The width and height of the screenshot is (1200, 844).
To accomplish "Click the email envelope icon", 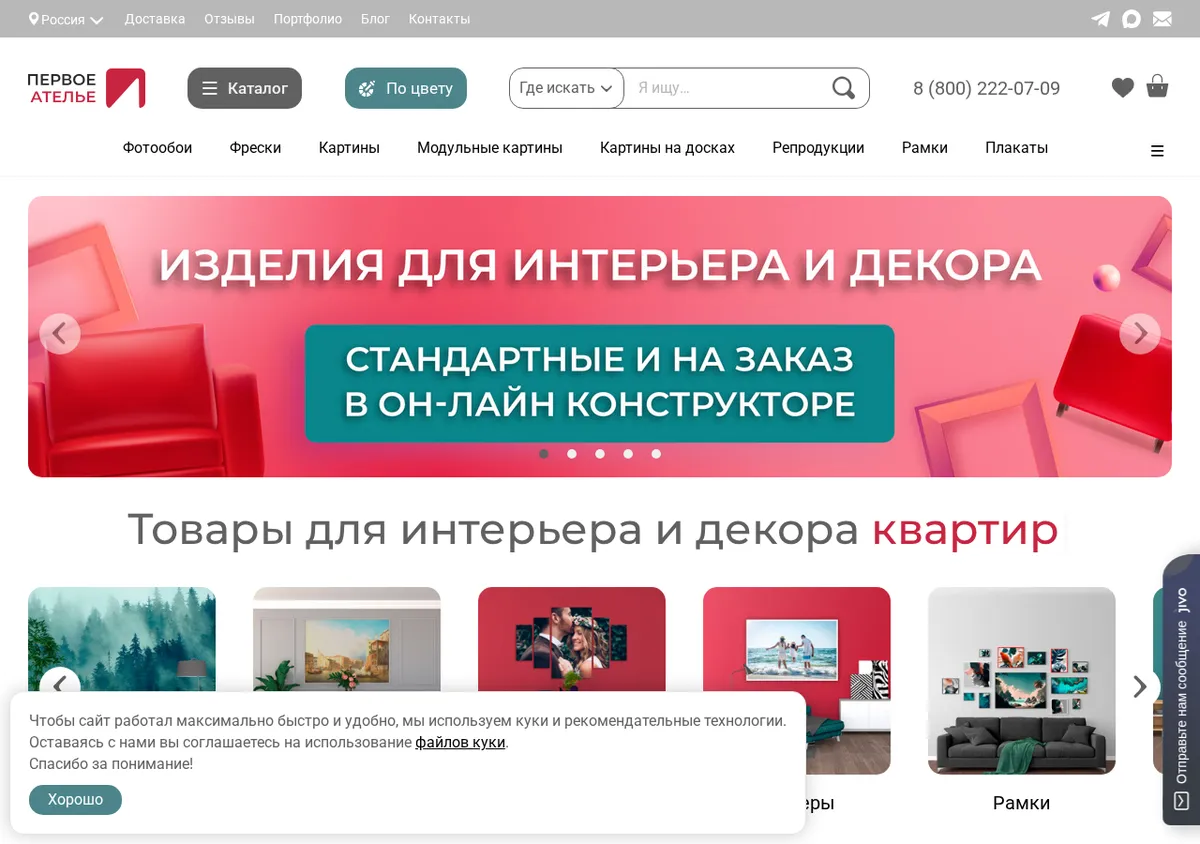I will click(x=1162, y=19).
